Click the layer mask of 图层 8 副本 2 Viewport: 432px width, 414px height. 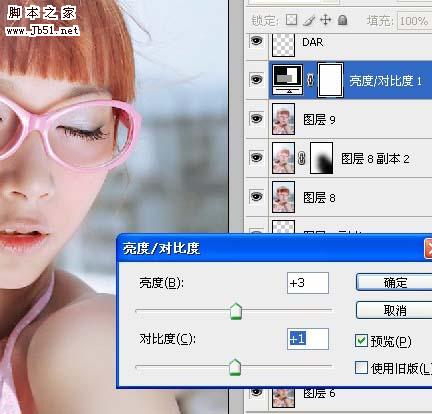[x=322, y=158]
